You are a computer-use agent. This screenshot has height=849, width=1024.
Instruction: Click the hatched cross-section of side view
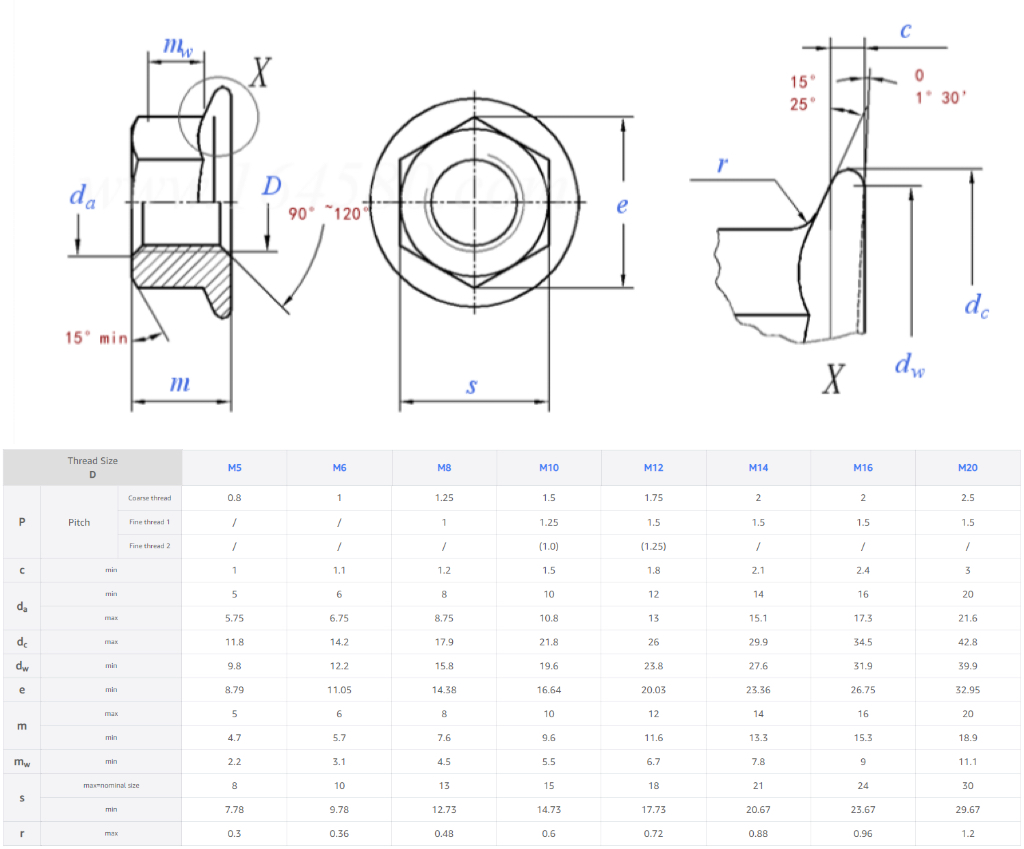[x=180, y=267]
